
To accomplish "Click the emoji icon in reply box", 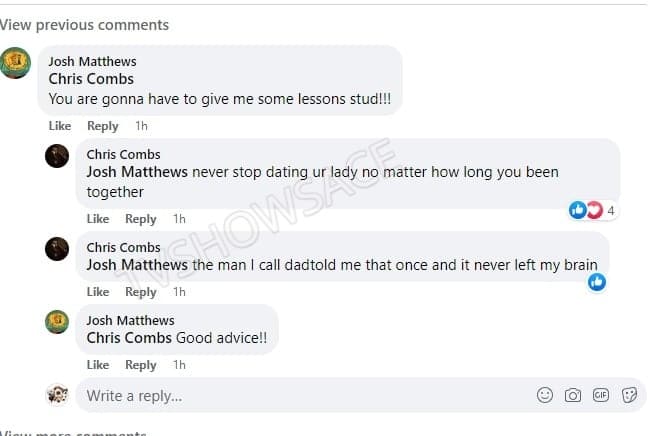I will [545, 395].
